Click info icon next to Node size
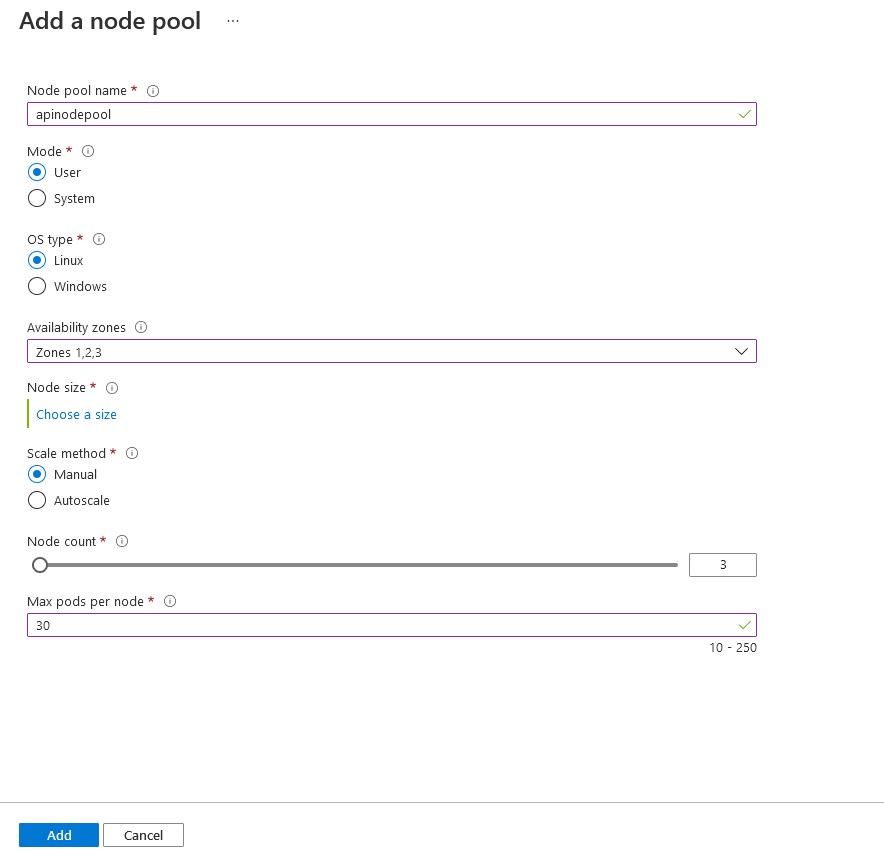884x853 pixels. coord(112,388)
